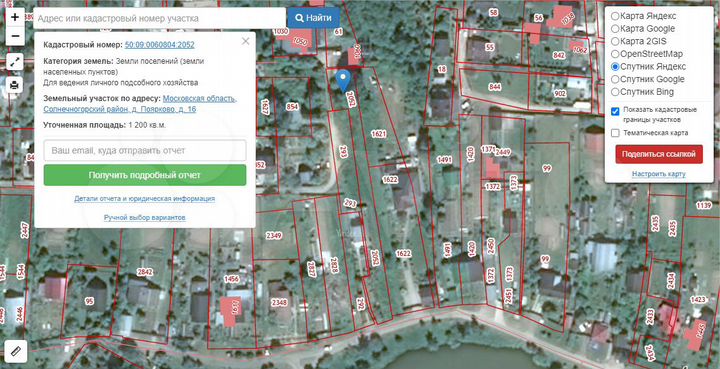720x369 pixels.
Task: Select parcel labeled 2837 on map
Action: [x=311, y=269]
